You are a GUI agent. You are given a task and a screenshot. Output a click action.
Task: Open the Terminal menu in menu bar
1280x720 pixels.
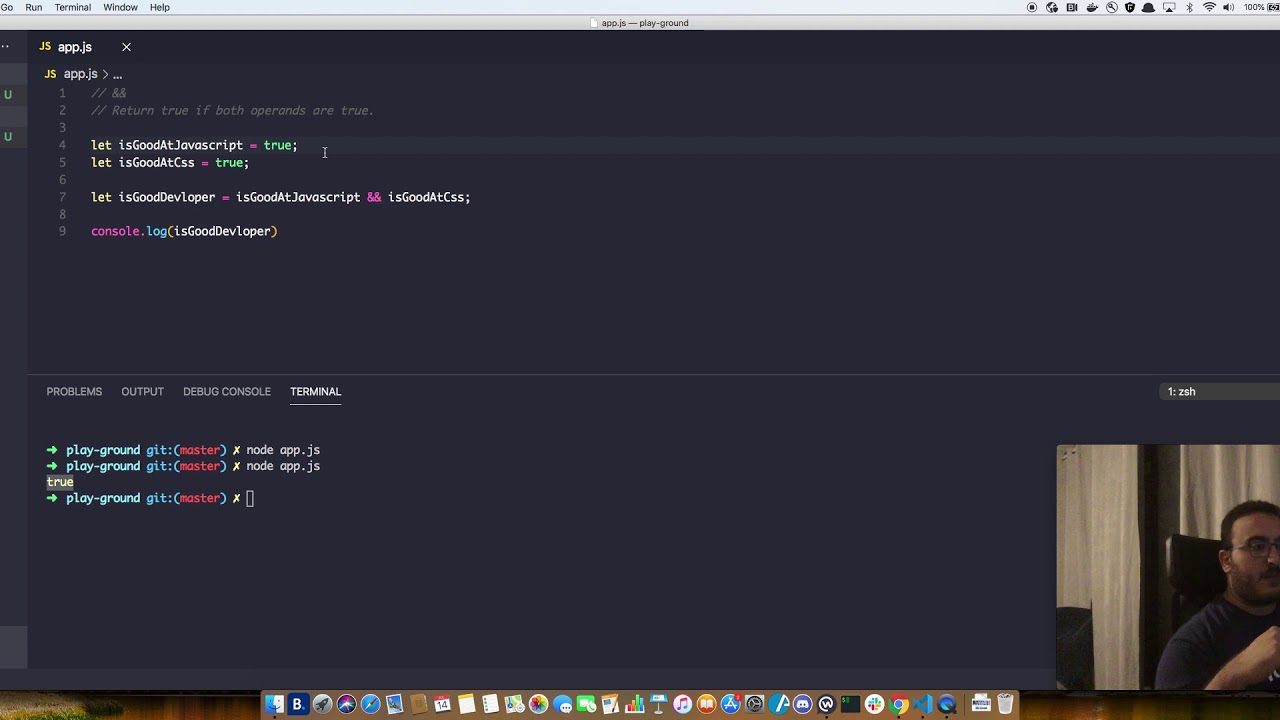coord(72,7)
